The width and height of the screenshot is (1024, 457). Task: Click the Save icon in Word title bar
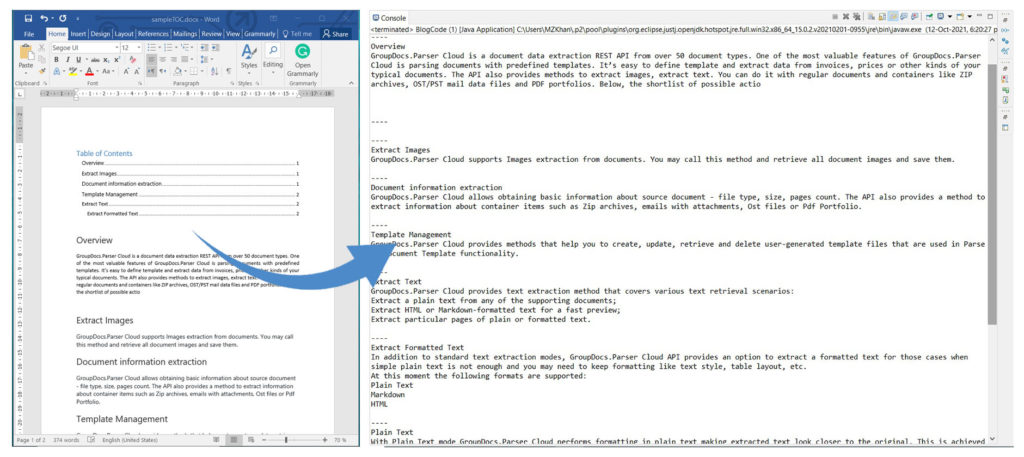(x=28, y=18)
